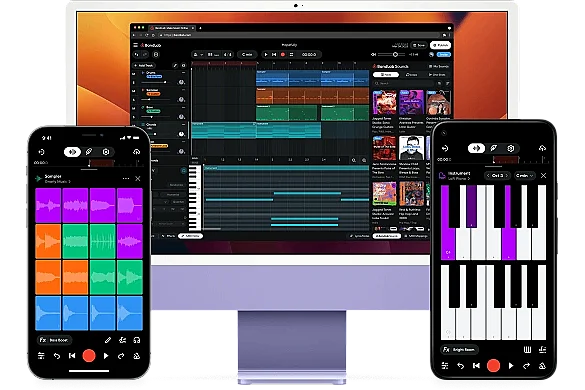Click the Publish button in desktop studio

(x=440, y=45)
